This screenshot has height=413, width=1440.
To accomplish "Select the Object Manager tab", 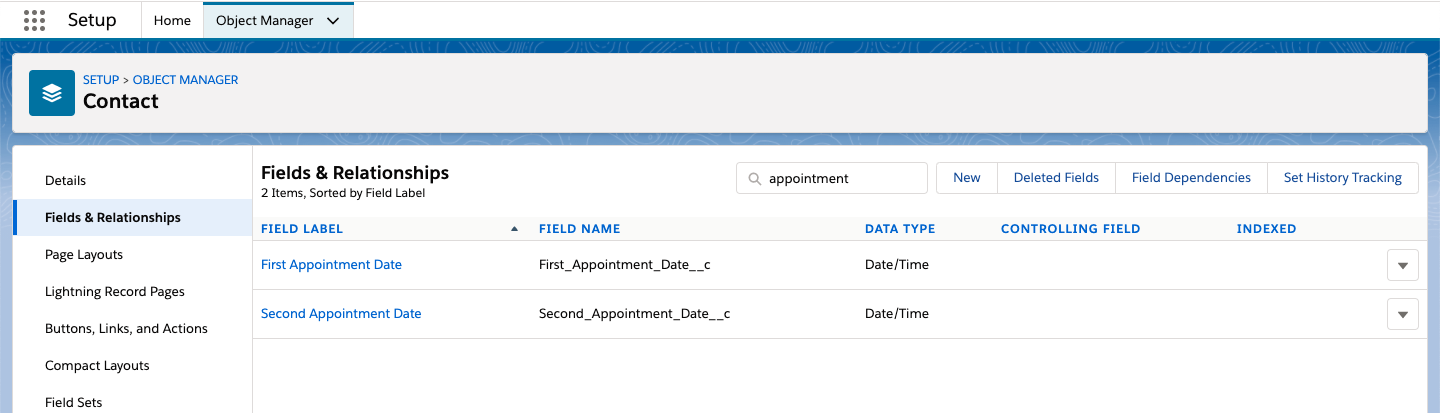I will (x=278, y=20).
